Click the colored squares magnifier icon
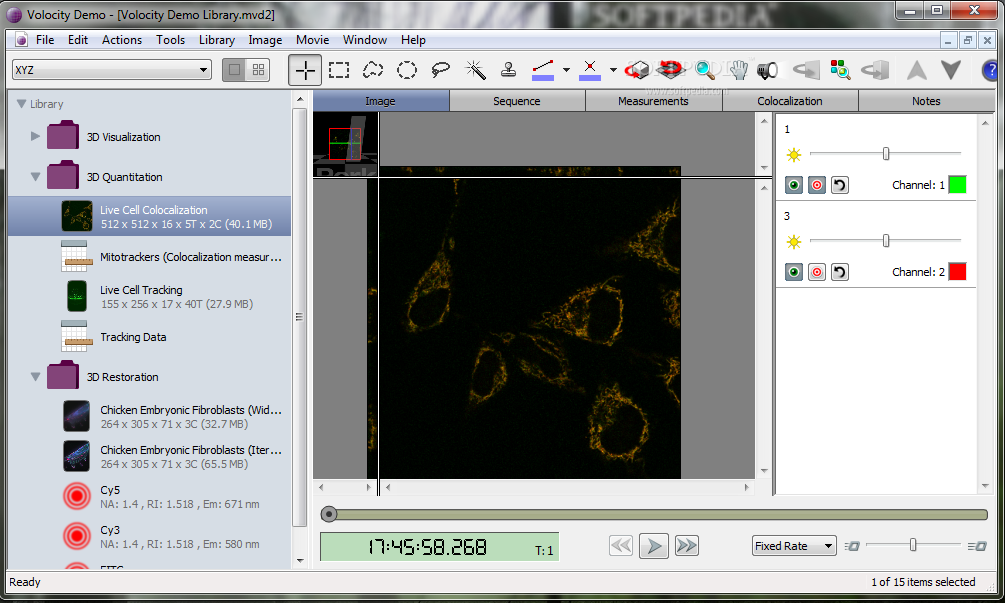This screenshot has width=1005, height=603. [840, 70]
